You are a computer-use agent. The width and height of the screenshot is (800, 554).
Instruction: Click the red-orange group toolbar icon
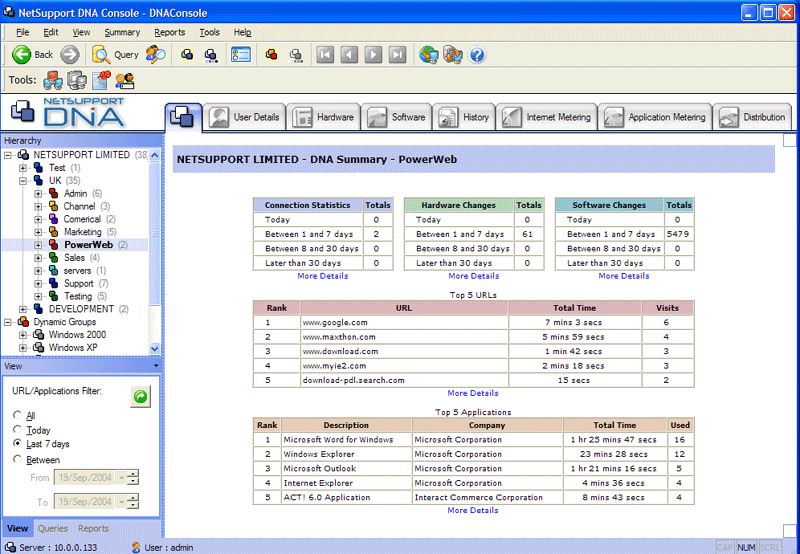pos(271,54)
